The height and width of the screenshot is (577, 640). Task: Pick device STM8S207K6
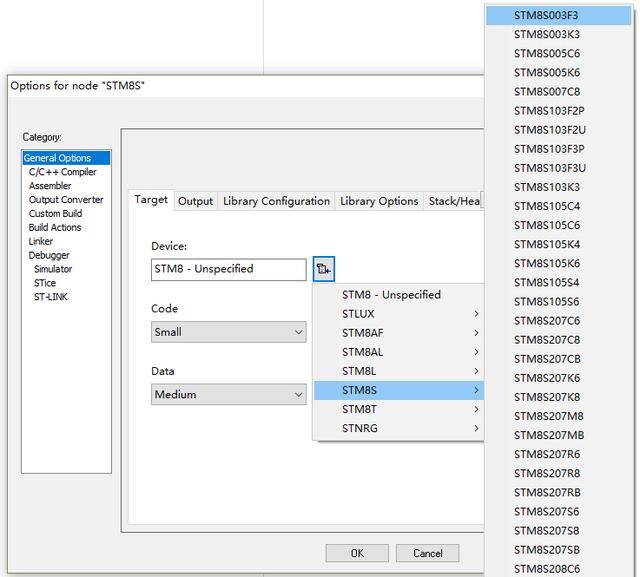558,378
